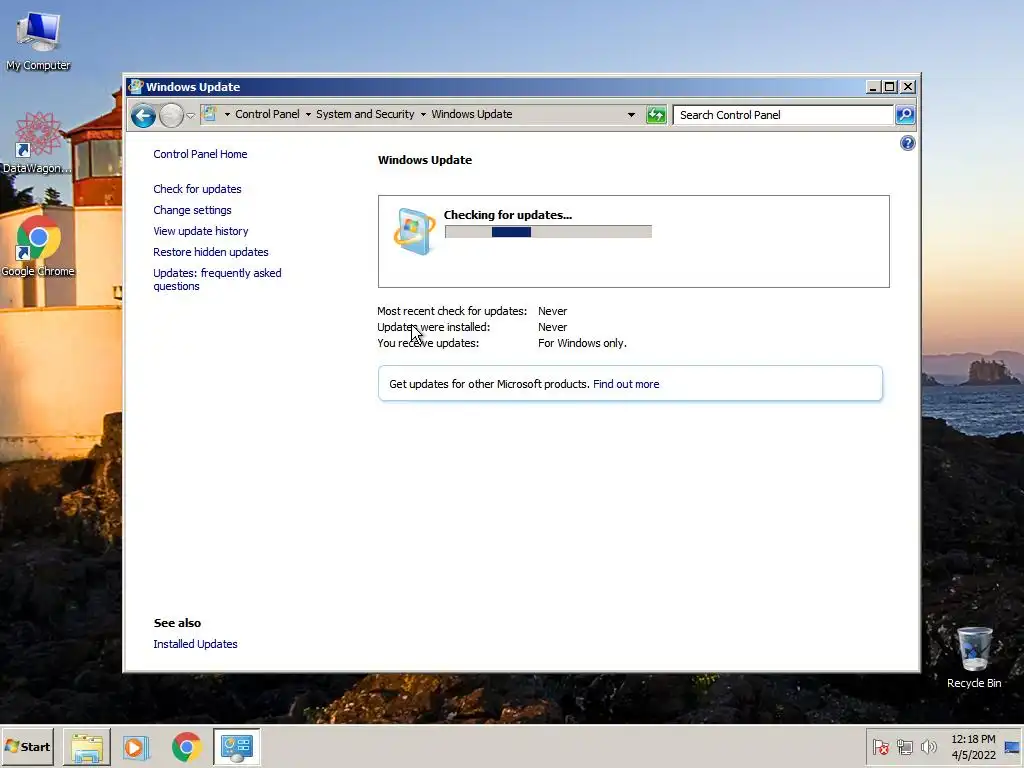Click Check for updates link
The width and height of the screenshot is (1024, 768).
(x=197, y=189)
